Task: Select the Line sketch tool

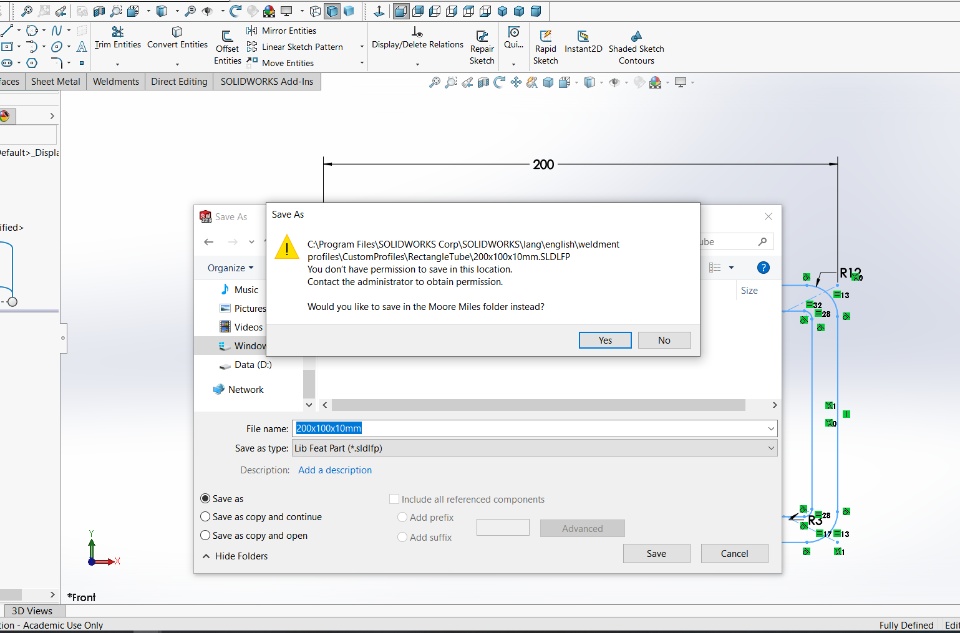Action: tap(7, 31)
